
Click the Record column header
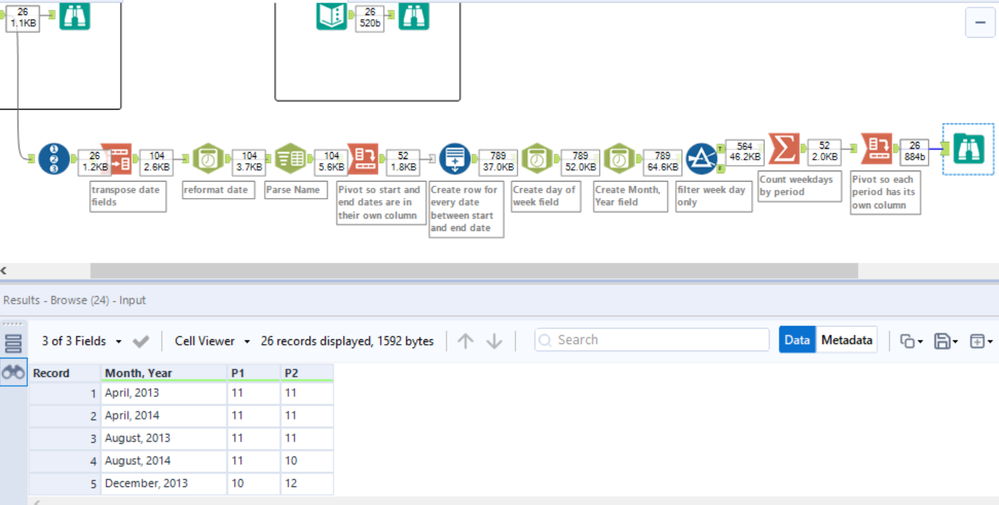pos(64,373)
